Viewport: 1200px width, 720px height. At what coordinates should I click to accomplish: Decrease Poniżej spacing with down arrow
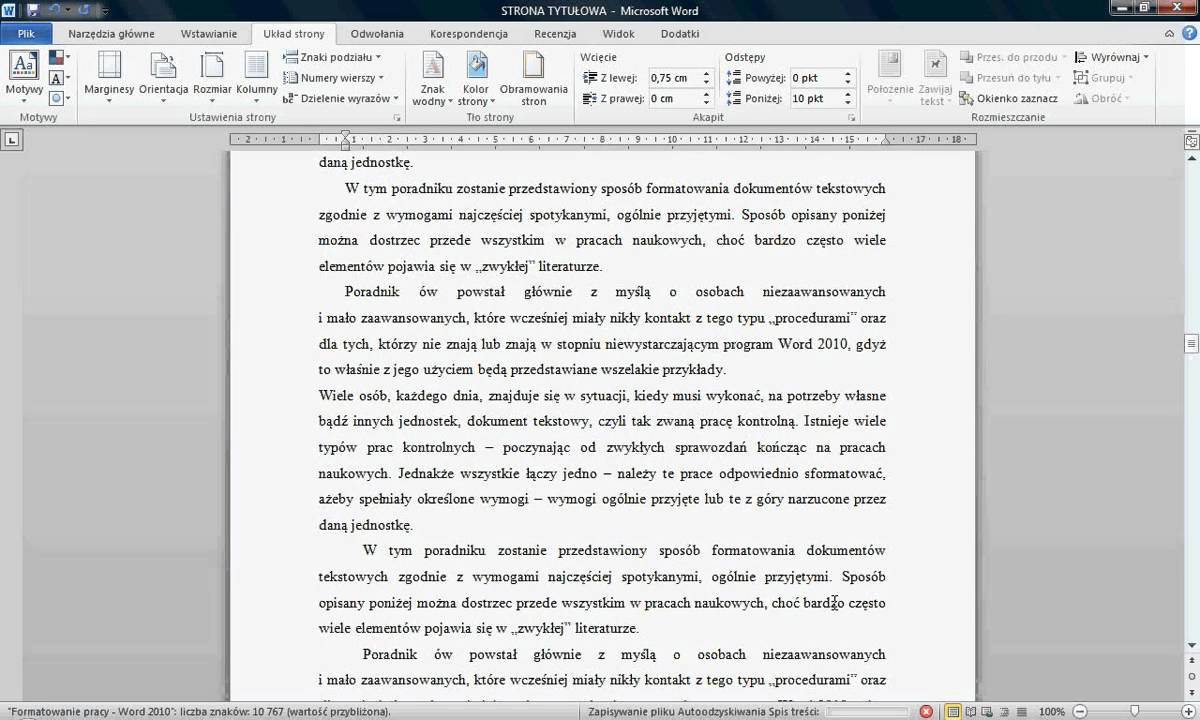[x=848, y=102]
